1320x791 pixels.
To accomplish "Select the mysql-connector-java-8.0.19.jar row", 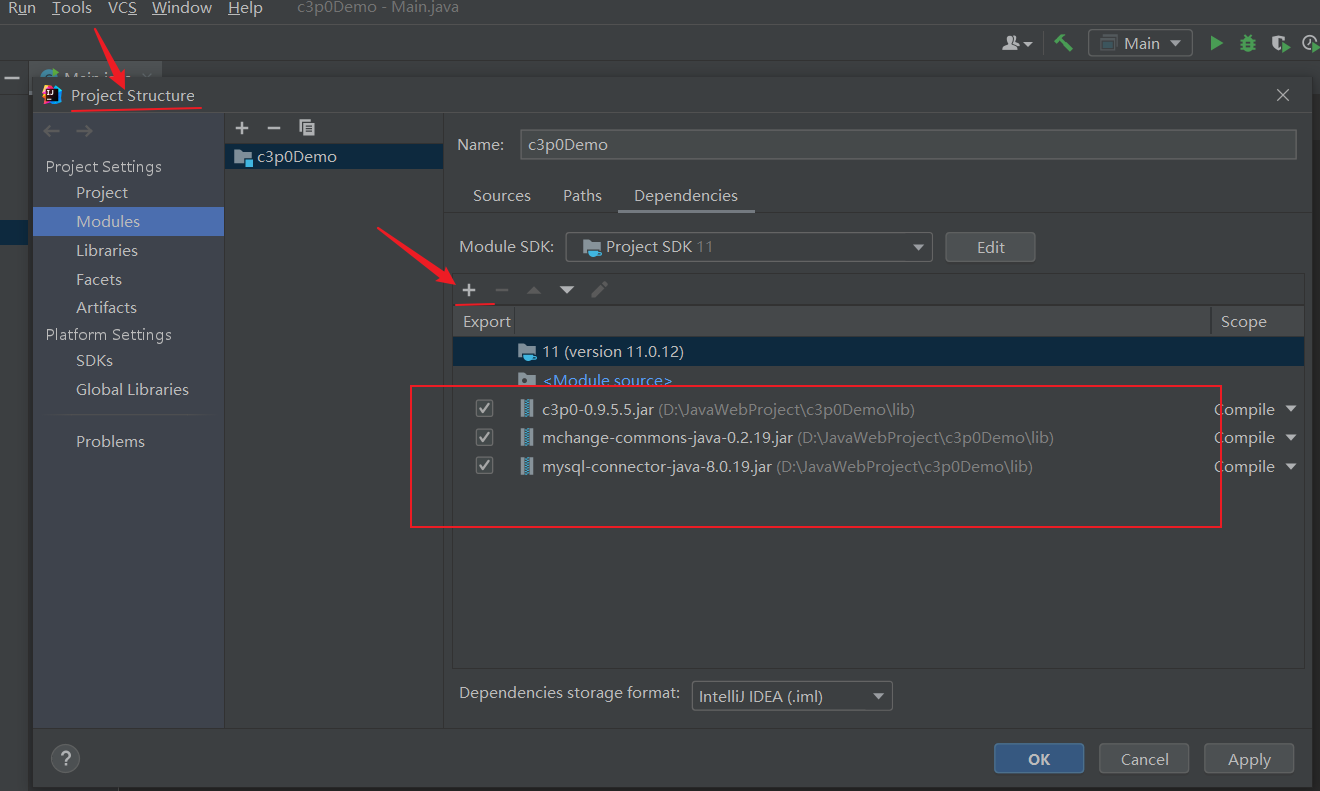I will point(878,466).
